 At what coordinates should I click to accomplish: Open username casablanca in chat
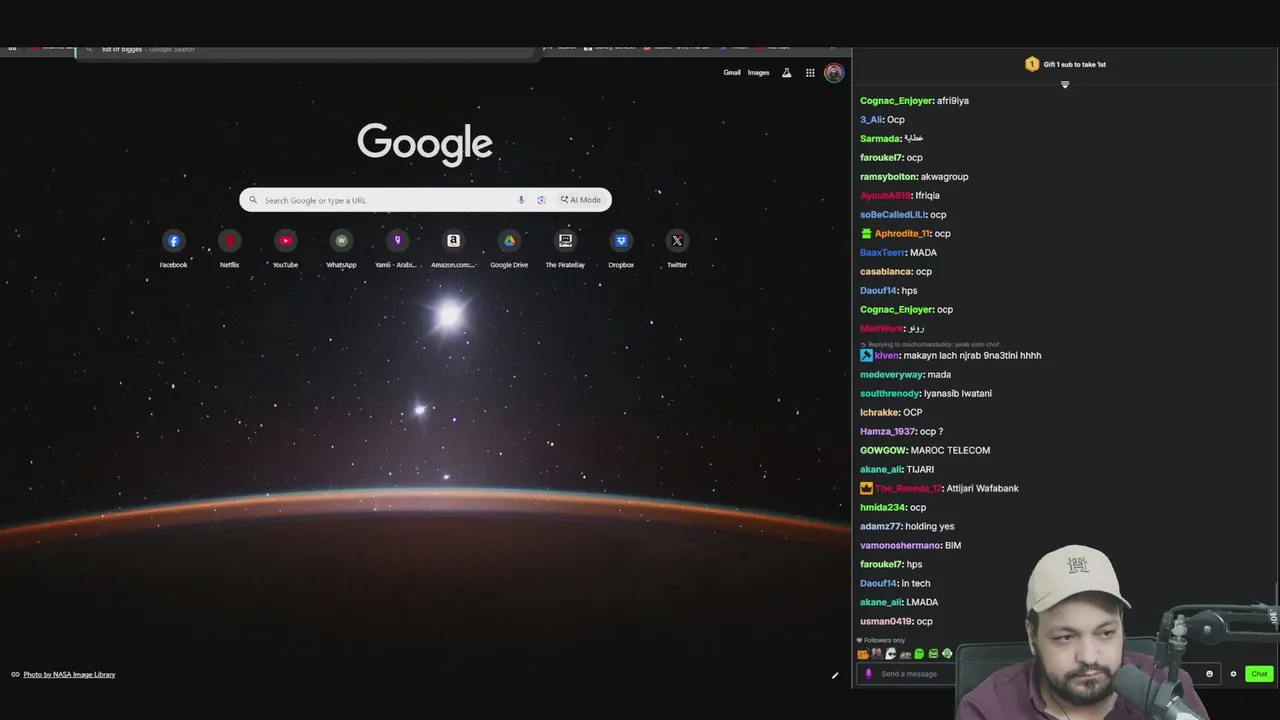[x=885, y=272]
